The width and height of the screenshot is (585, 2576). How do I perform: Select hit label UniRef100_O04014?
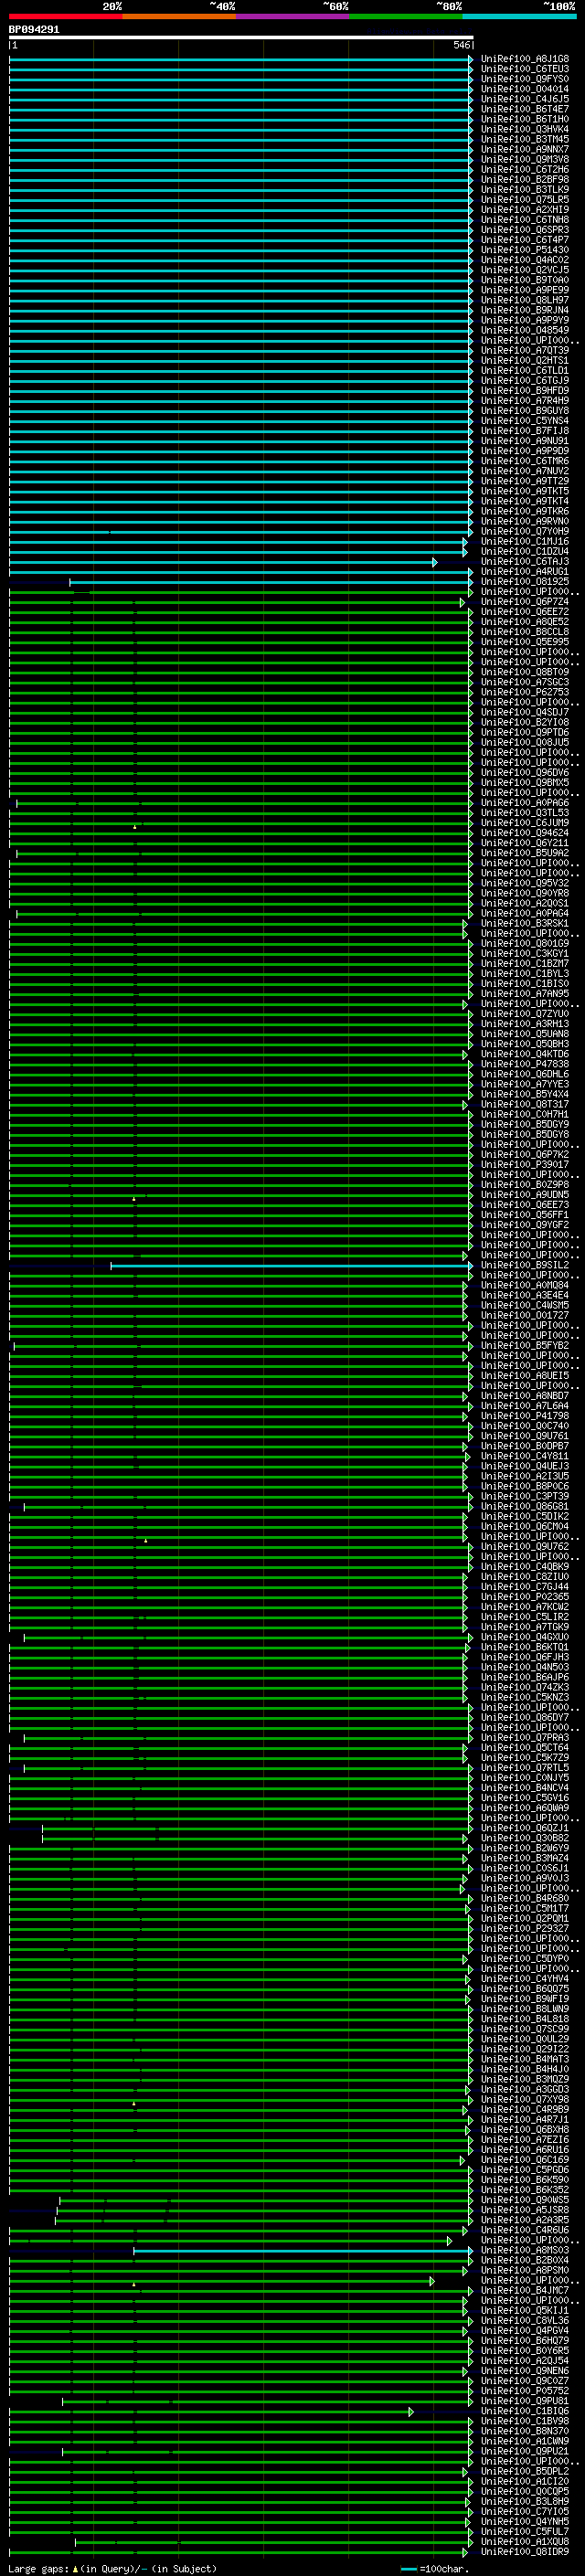525,89
